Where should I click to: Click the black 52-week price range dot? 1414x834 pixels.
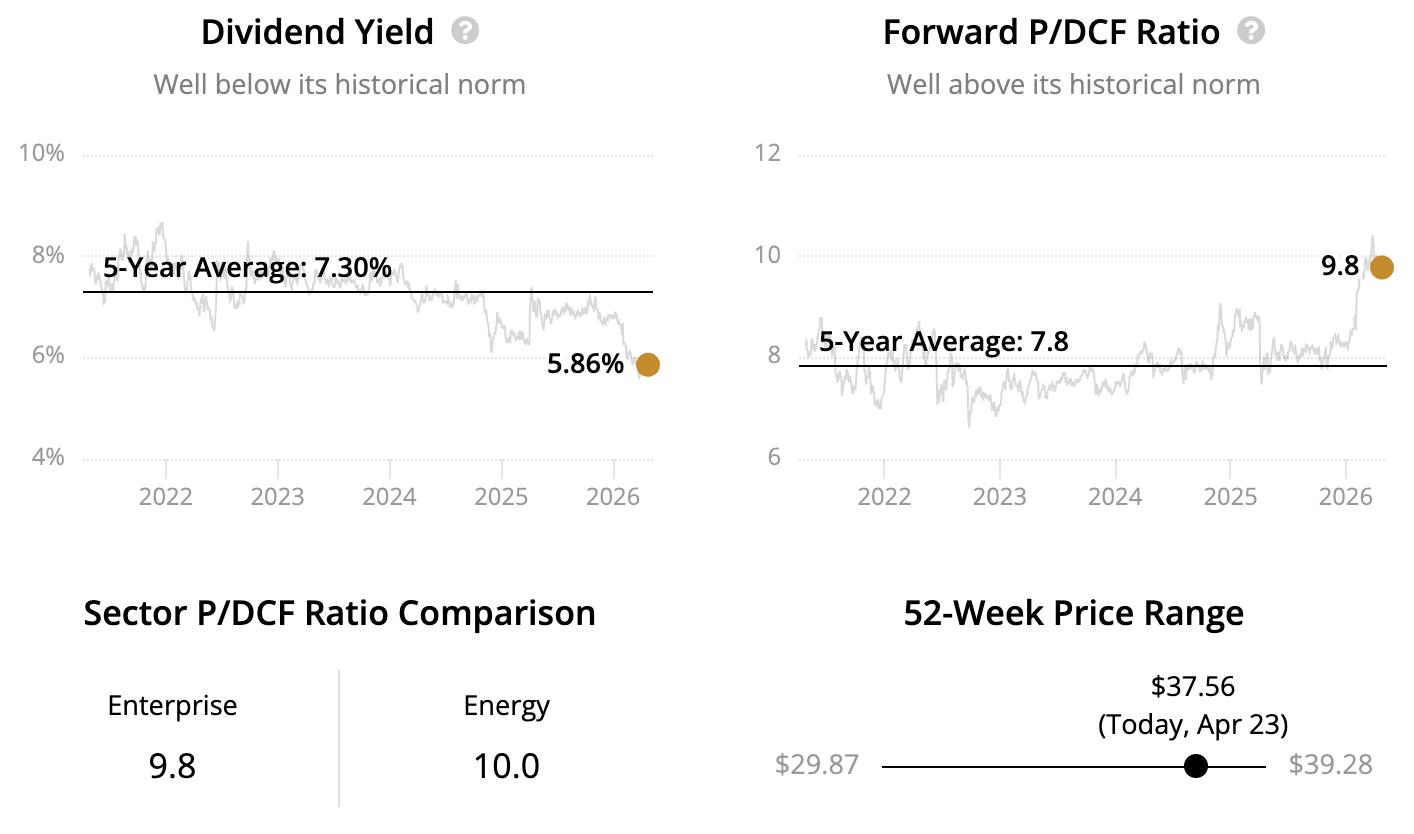coord(1195,766)
